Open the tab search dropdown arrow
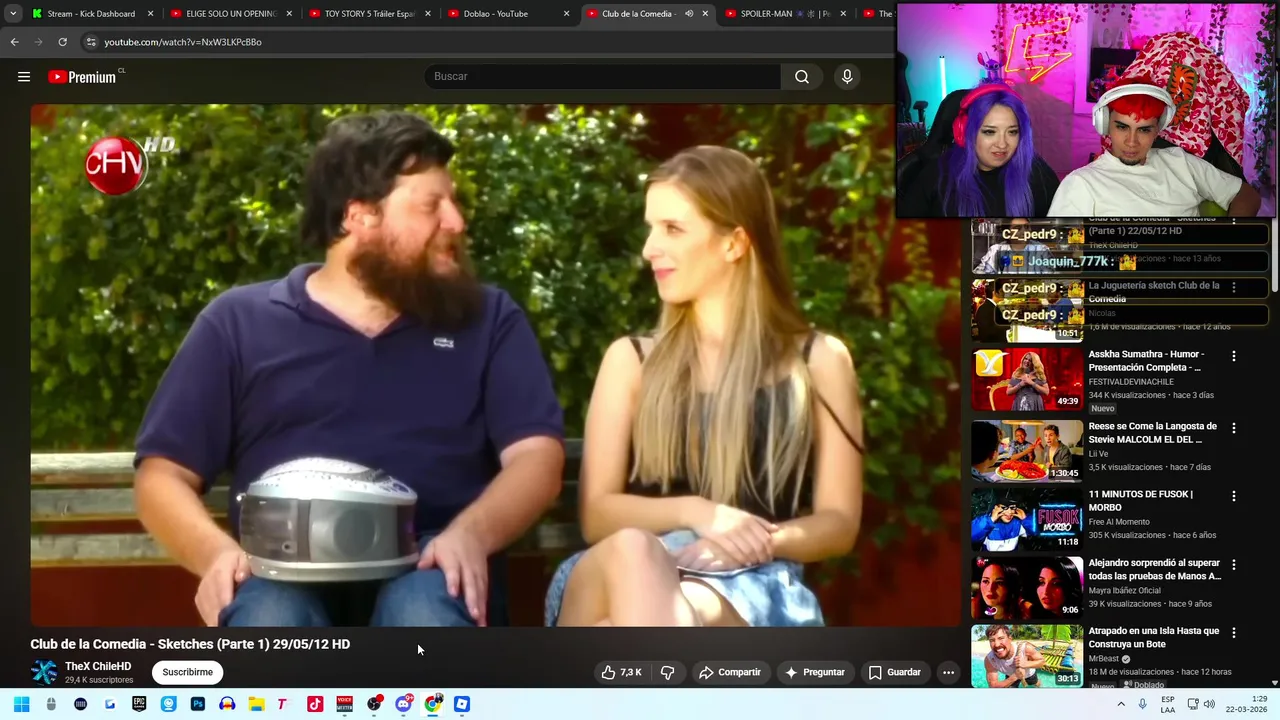Image resolution: width=1280 pixels, height=720 pixels. click(x=13, y=14)
